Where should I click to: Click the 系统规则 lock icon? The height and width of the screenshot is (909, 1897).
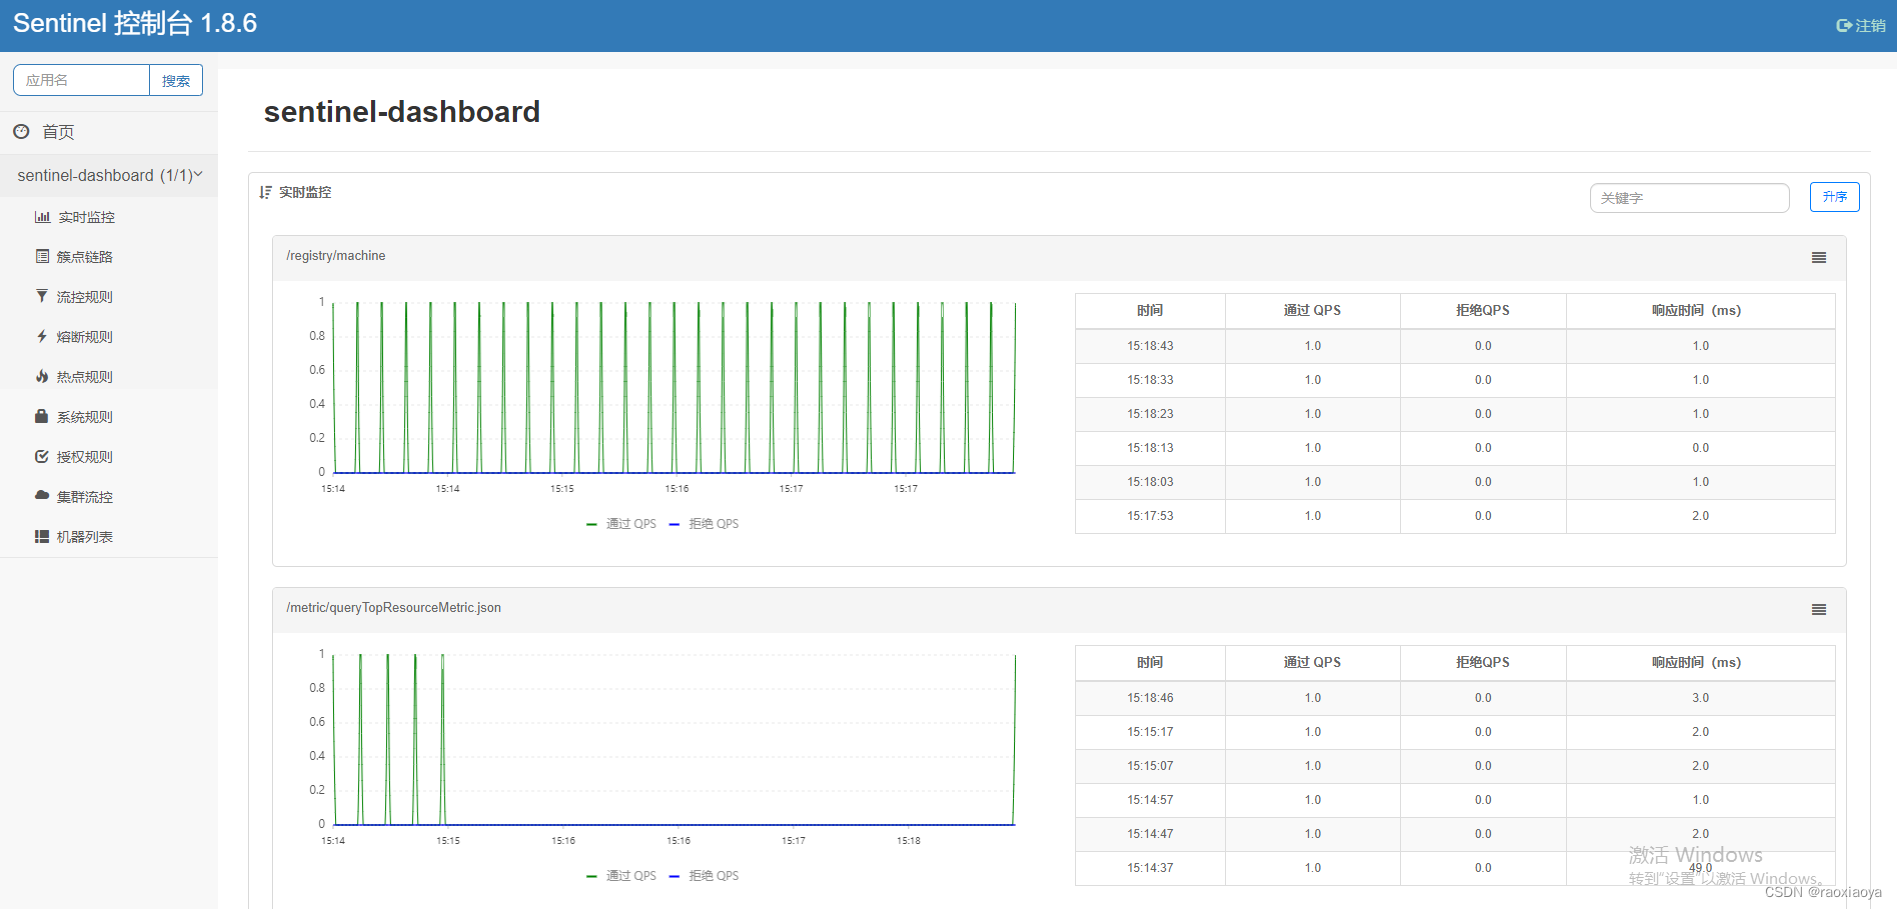(42, 416)
